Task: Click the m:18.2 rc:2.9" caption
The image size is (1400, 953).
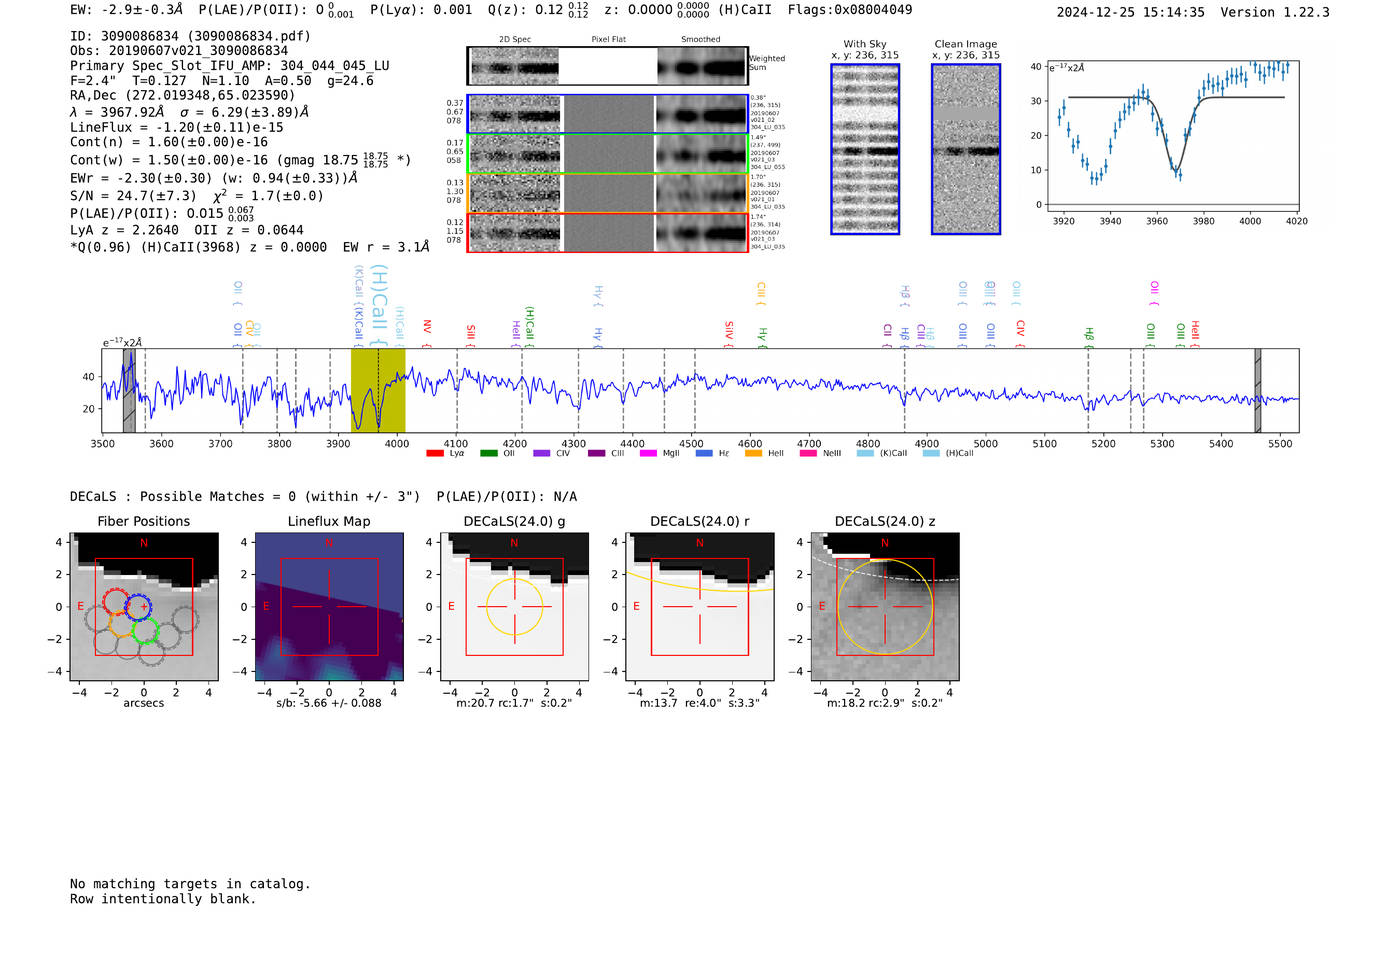Action: pos(885,703)
